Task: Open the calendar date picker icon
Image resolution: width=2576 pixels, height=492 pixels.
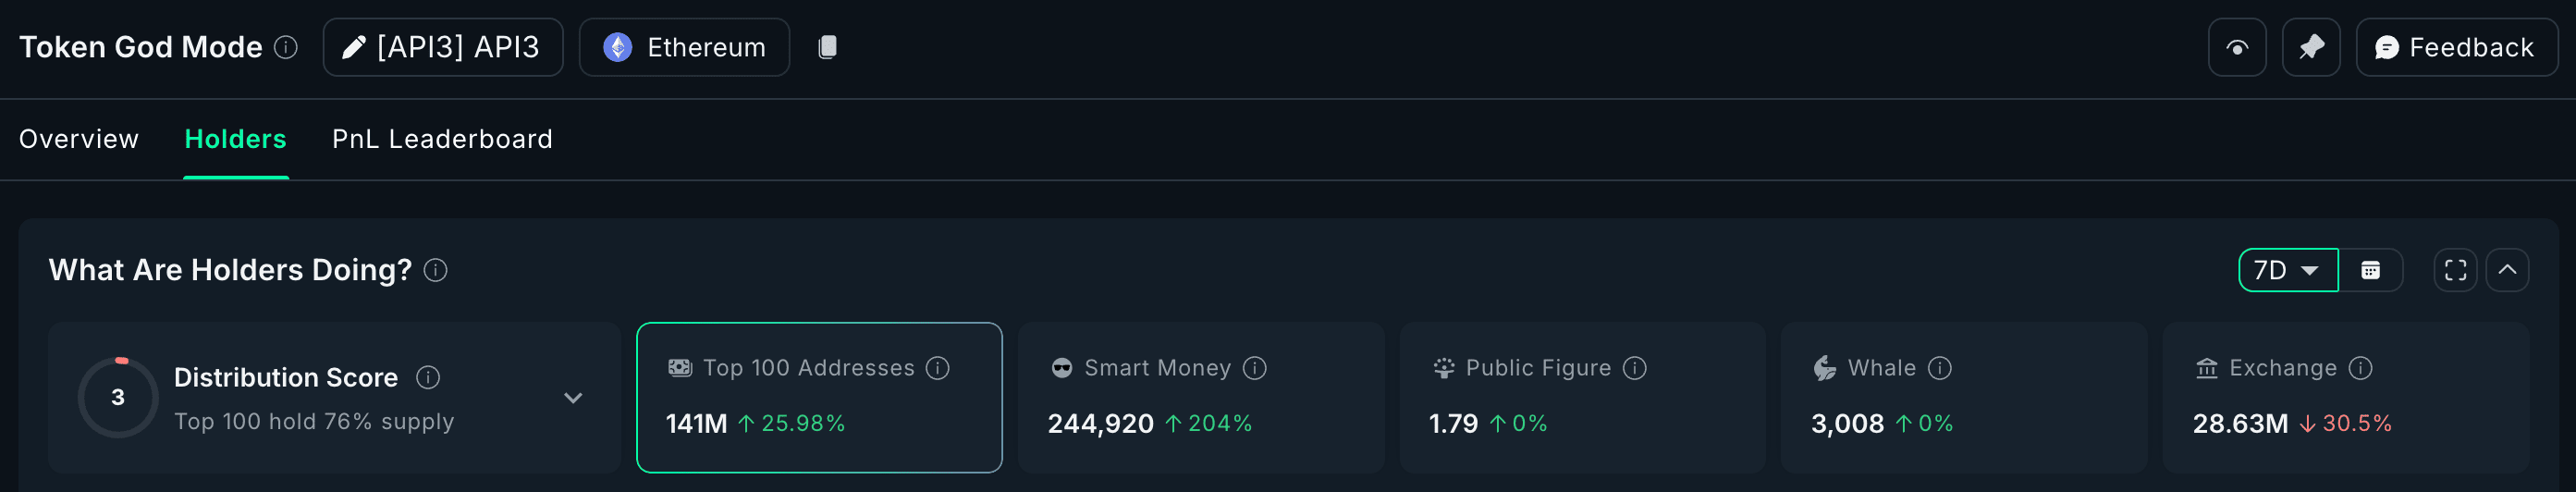Action: (2370, 270)
